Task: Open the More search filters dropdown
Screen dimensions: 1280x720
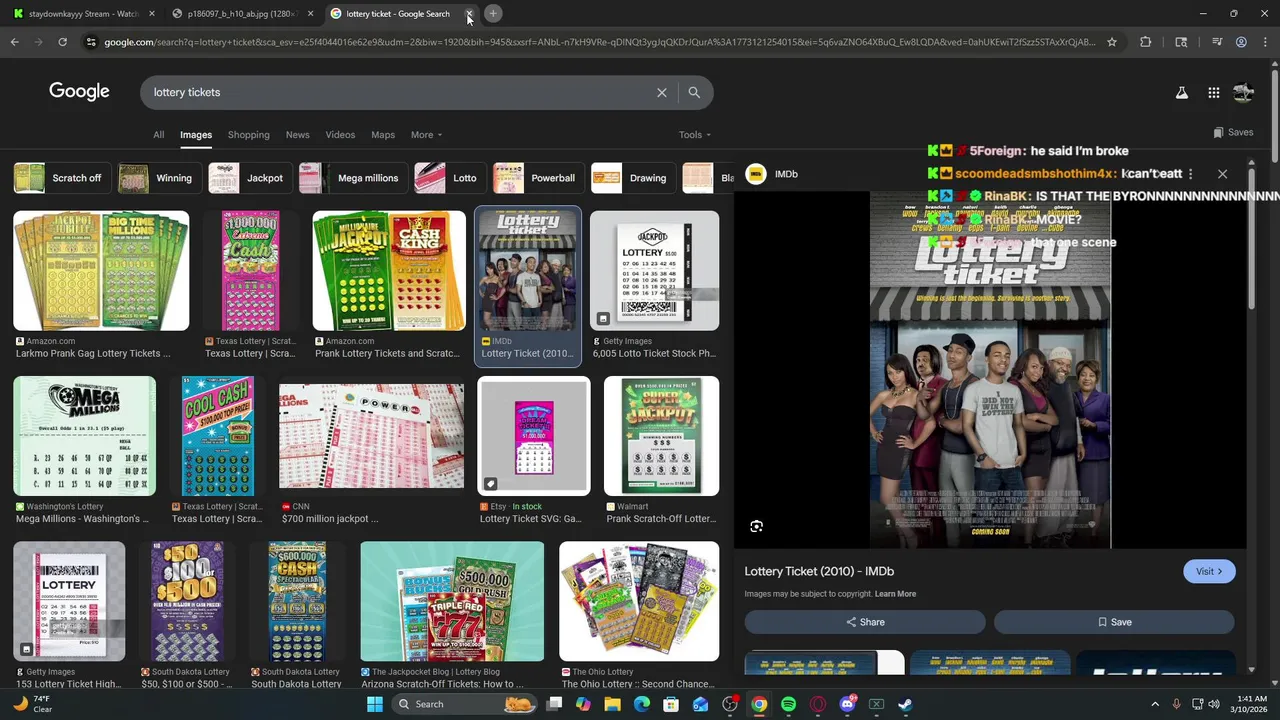Action: pos(426,135)
